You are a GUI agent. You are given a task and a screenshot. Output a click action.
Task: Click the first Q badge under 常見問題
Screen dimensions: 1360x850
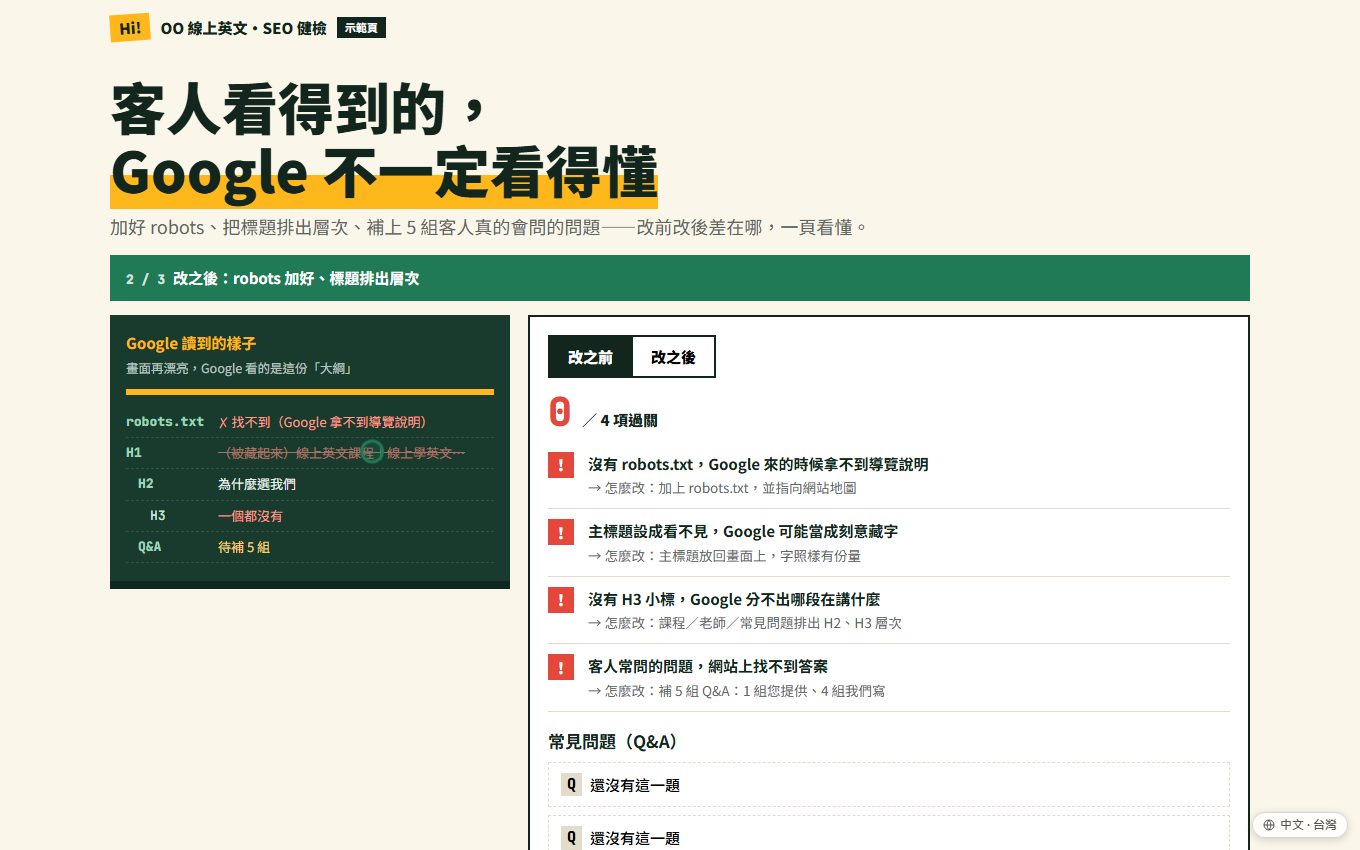[x=571, y=785]
